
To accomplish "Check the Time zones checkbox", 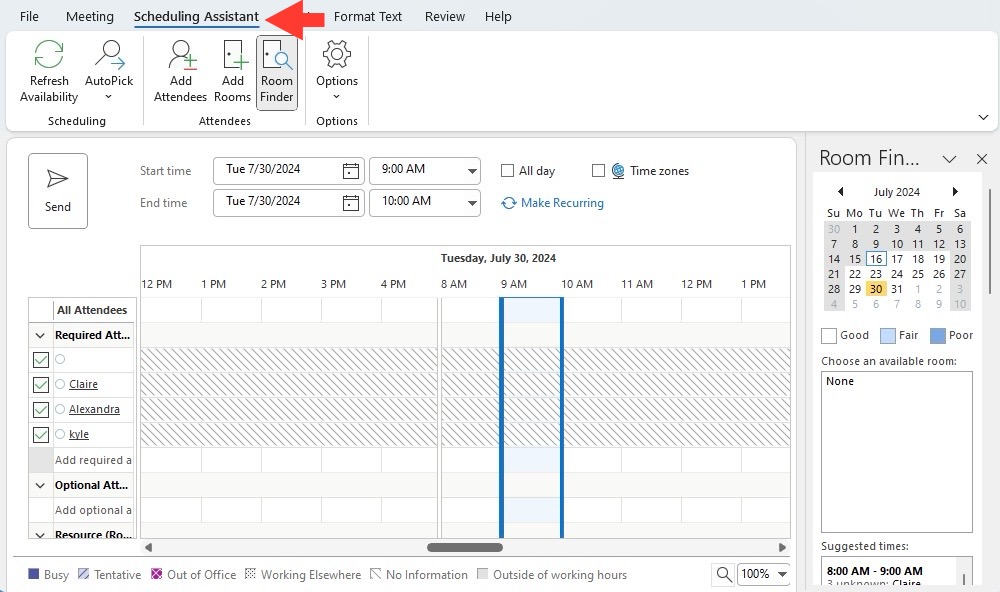I will [x=598, y=170].
